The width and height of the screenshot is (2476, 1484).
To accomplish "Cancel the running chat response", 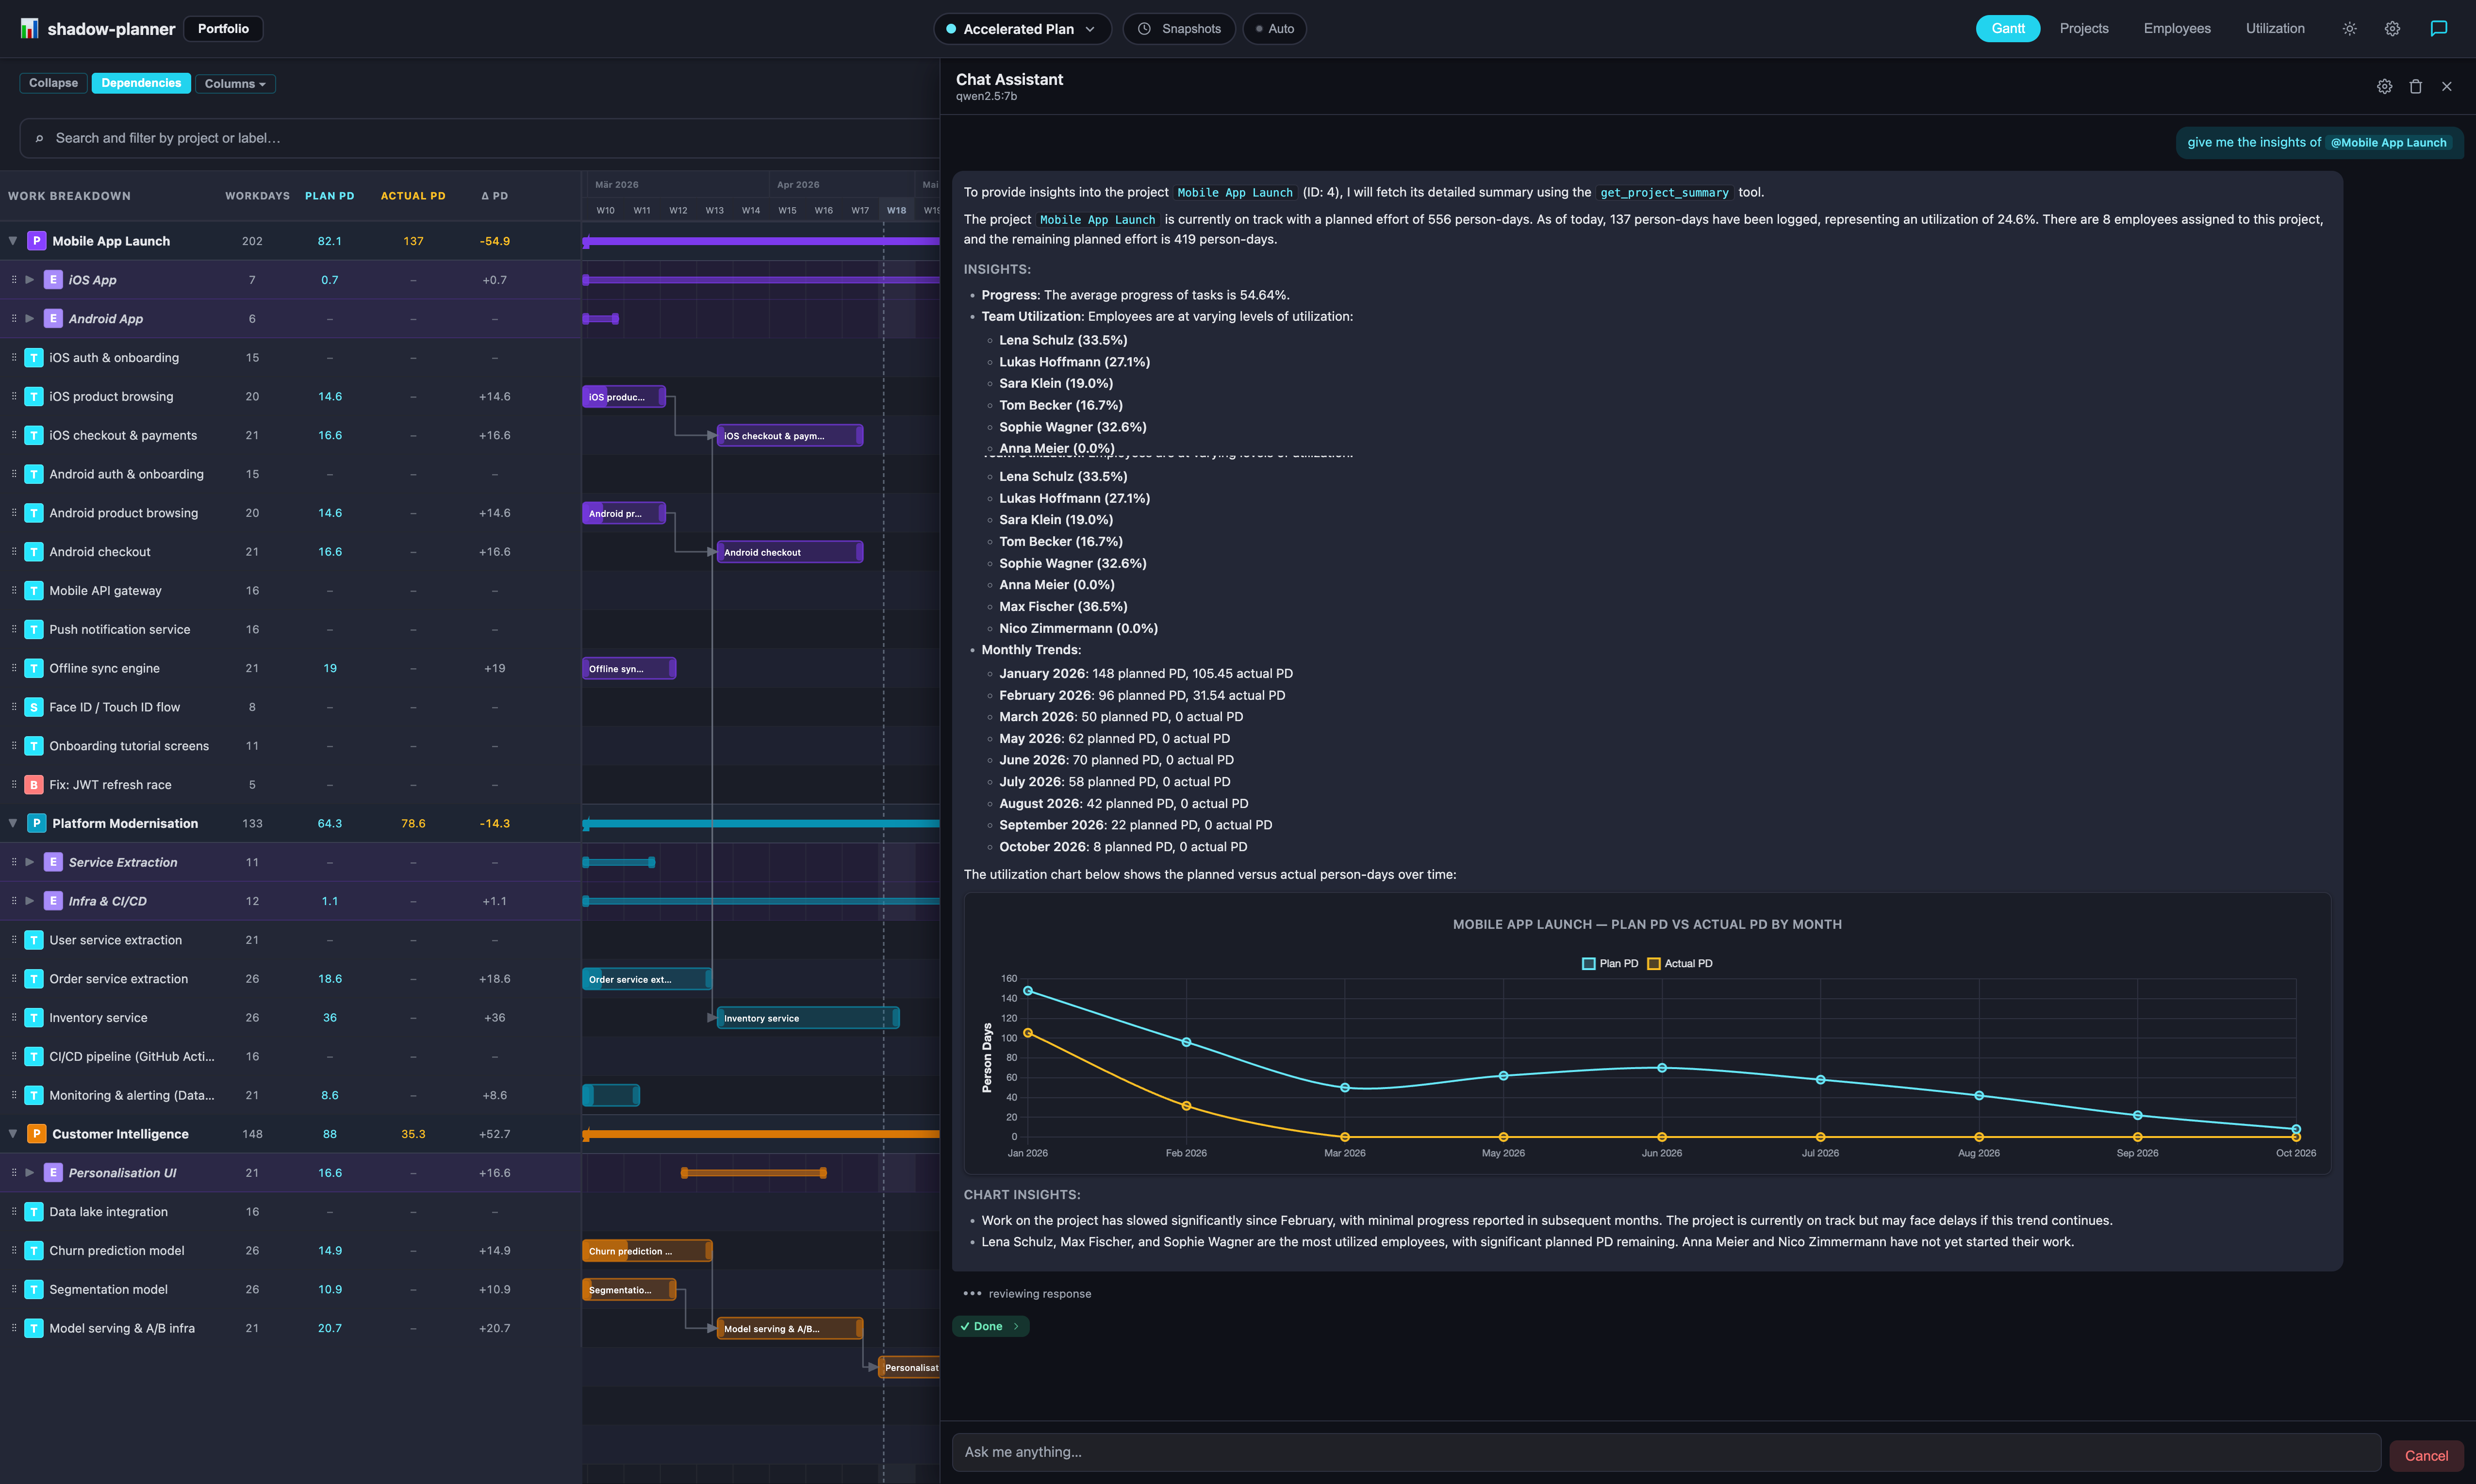I will point(2426,1455).
